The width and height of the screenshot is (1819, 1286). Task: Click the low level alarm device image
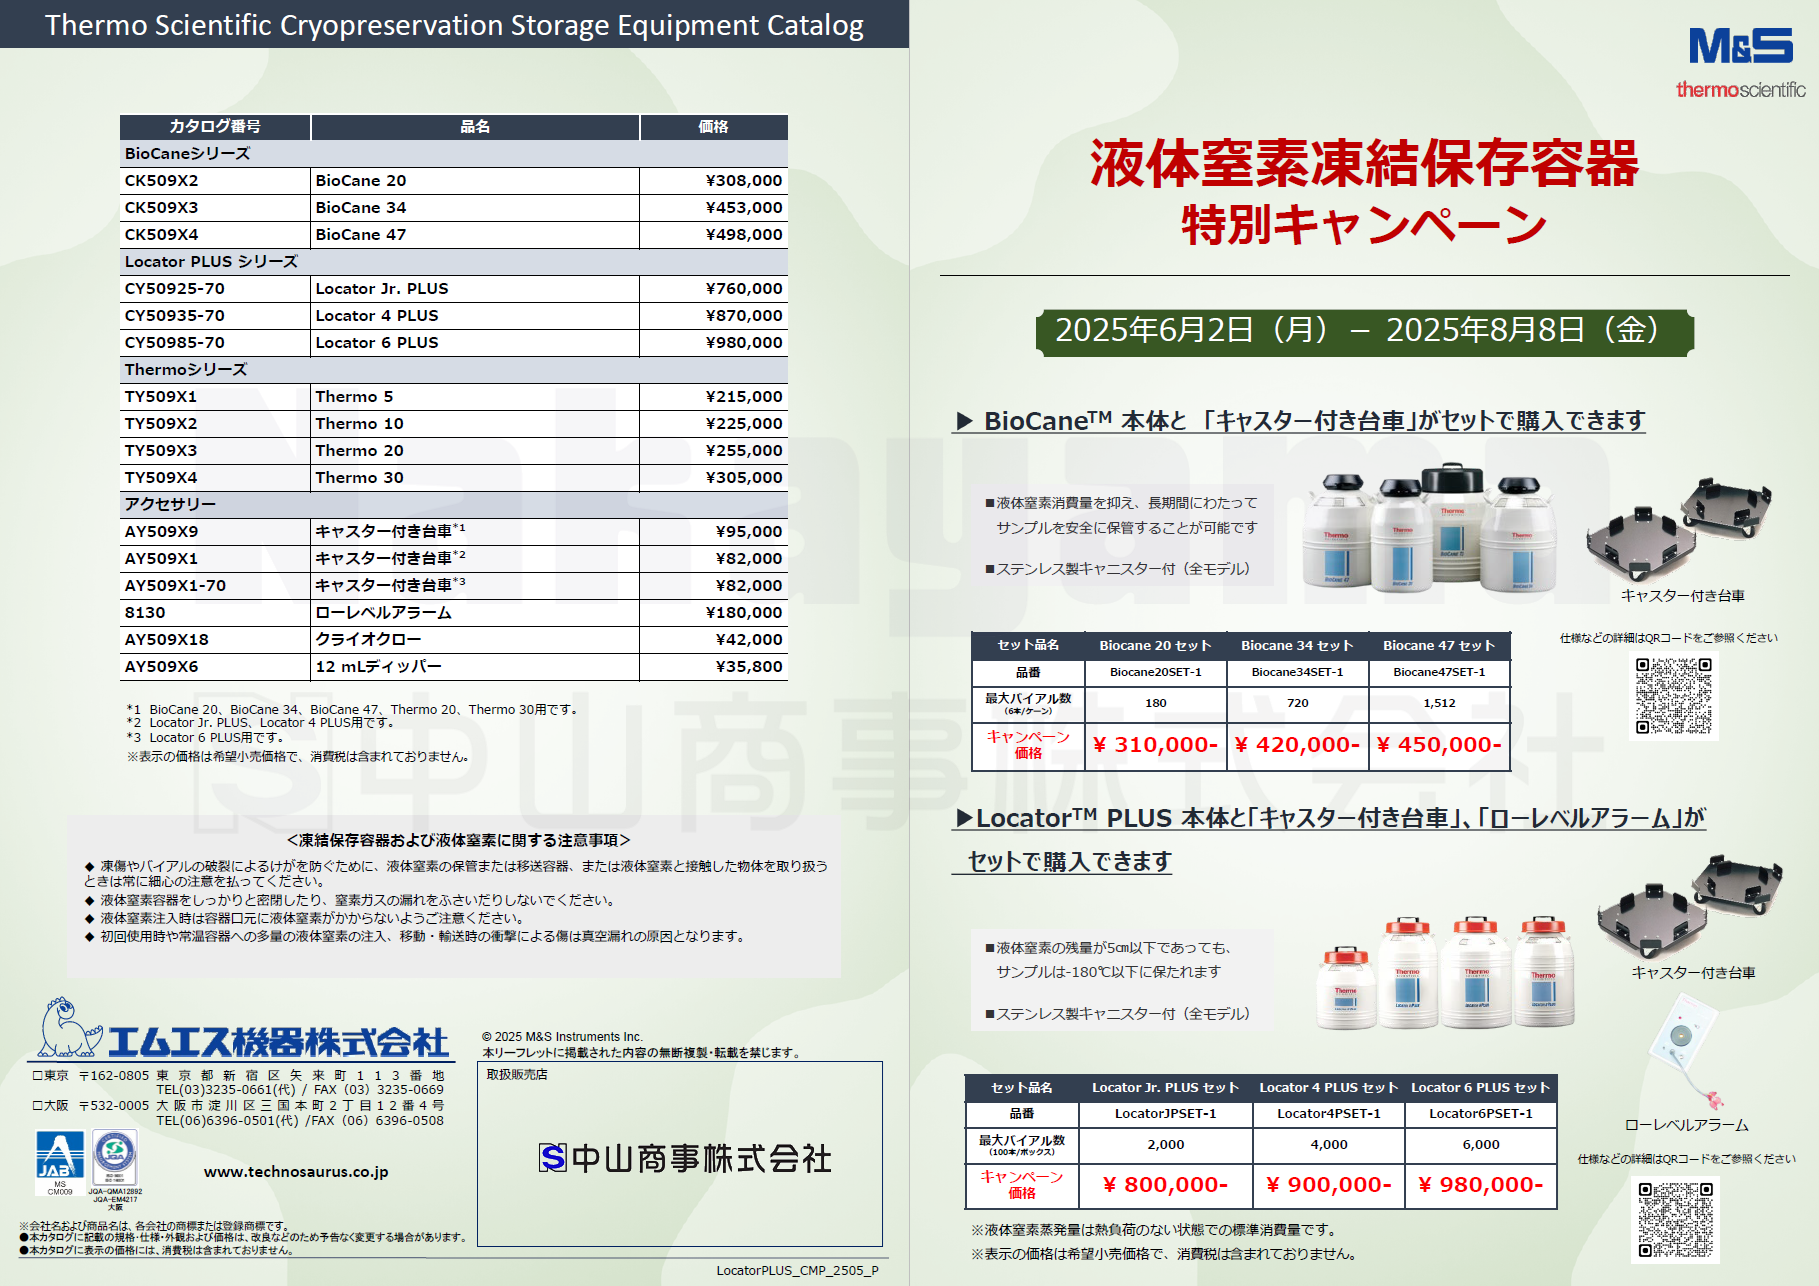tap(1686, 1052)
